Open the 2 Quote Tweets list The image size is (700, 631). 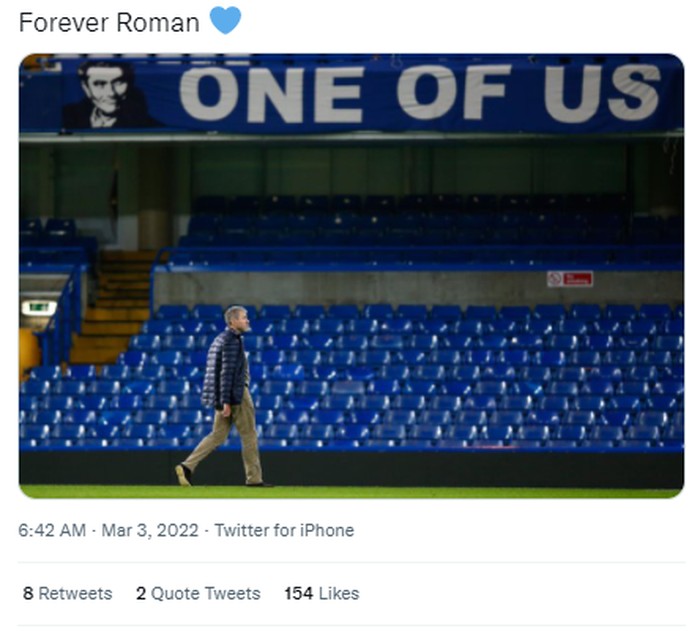click(198, 593)
